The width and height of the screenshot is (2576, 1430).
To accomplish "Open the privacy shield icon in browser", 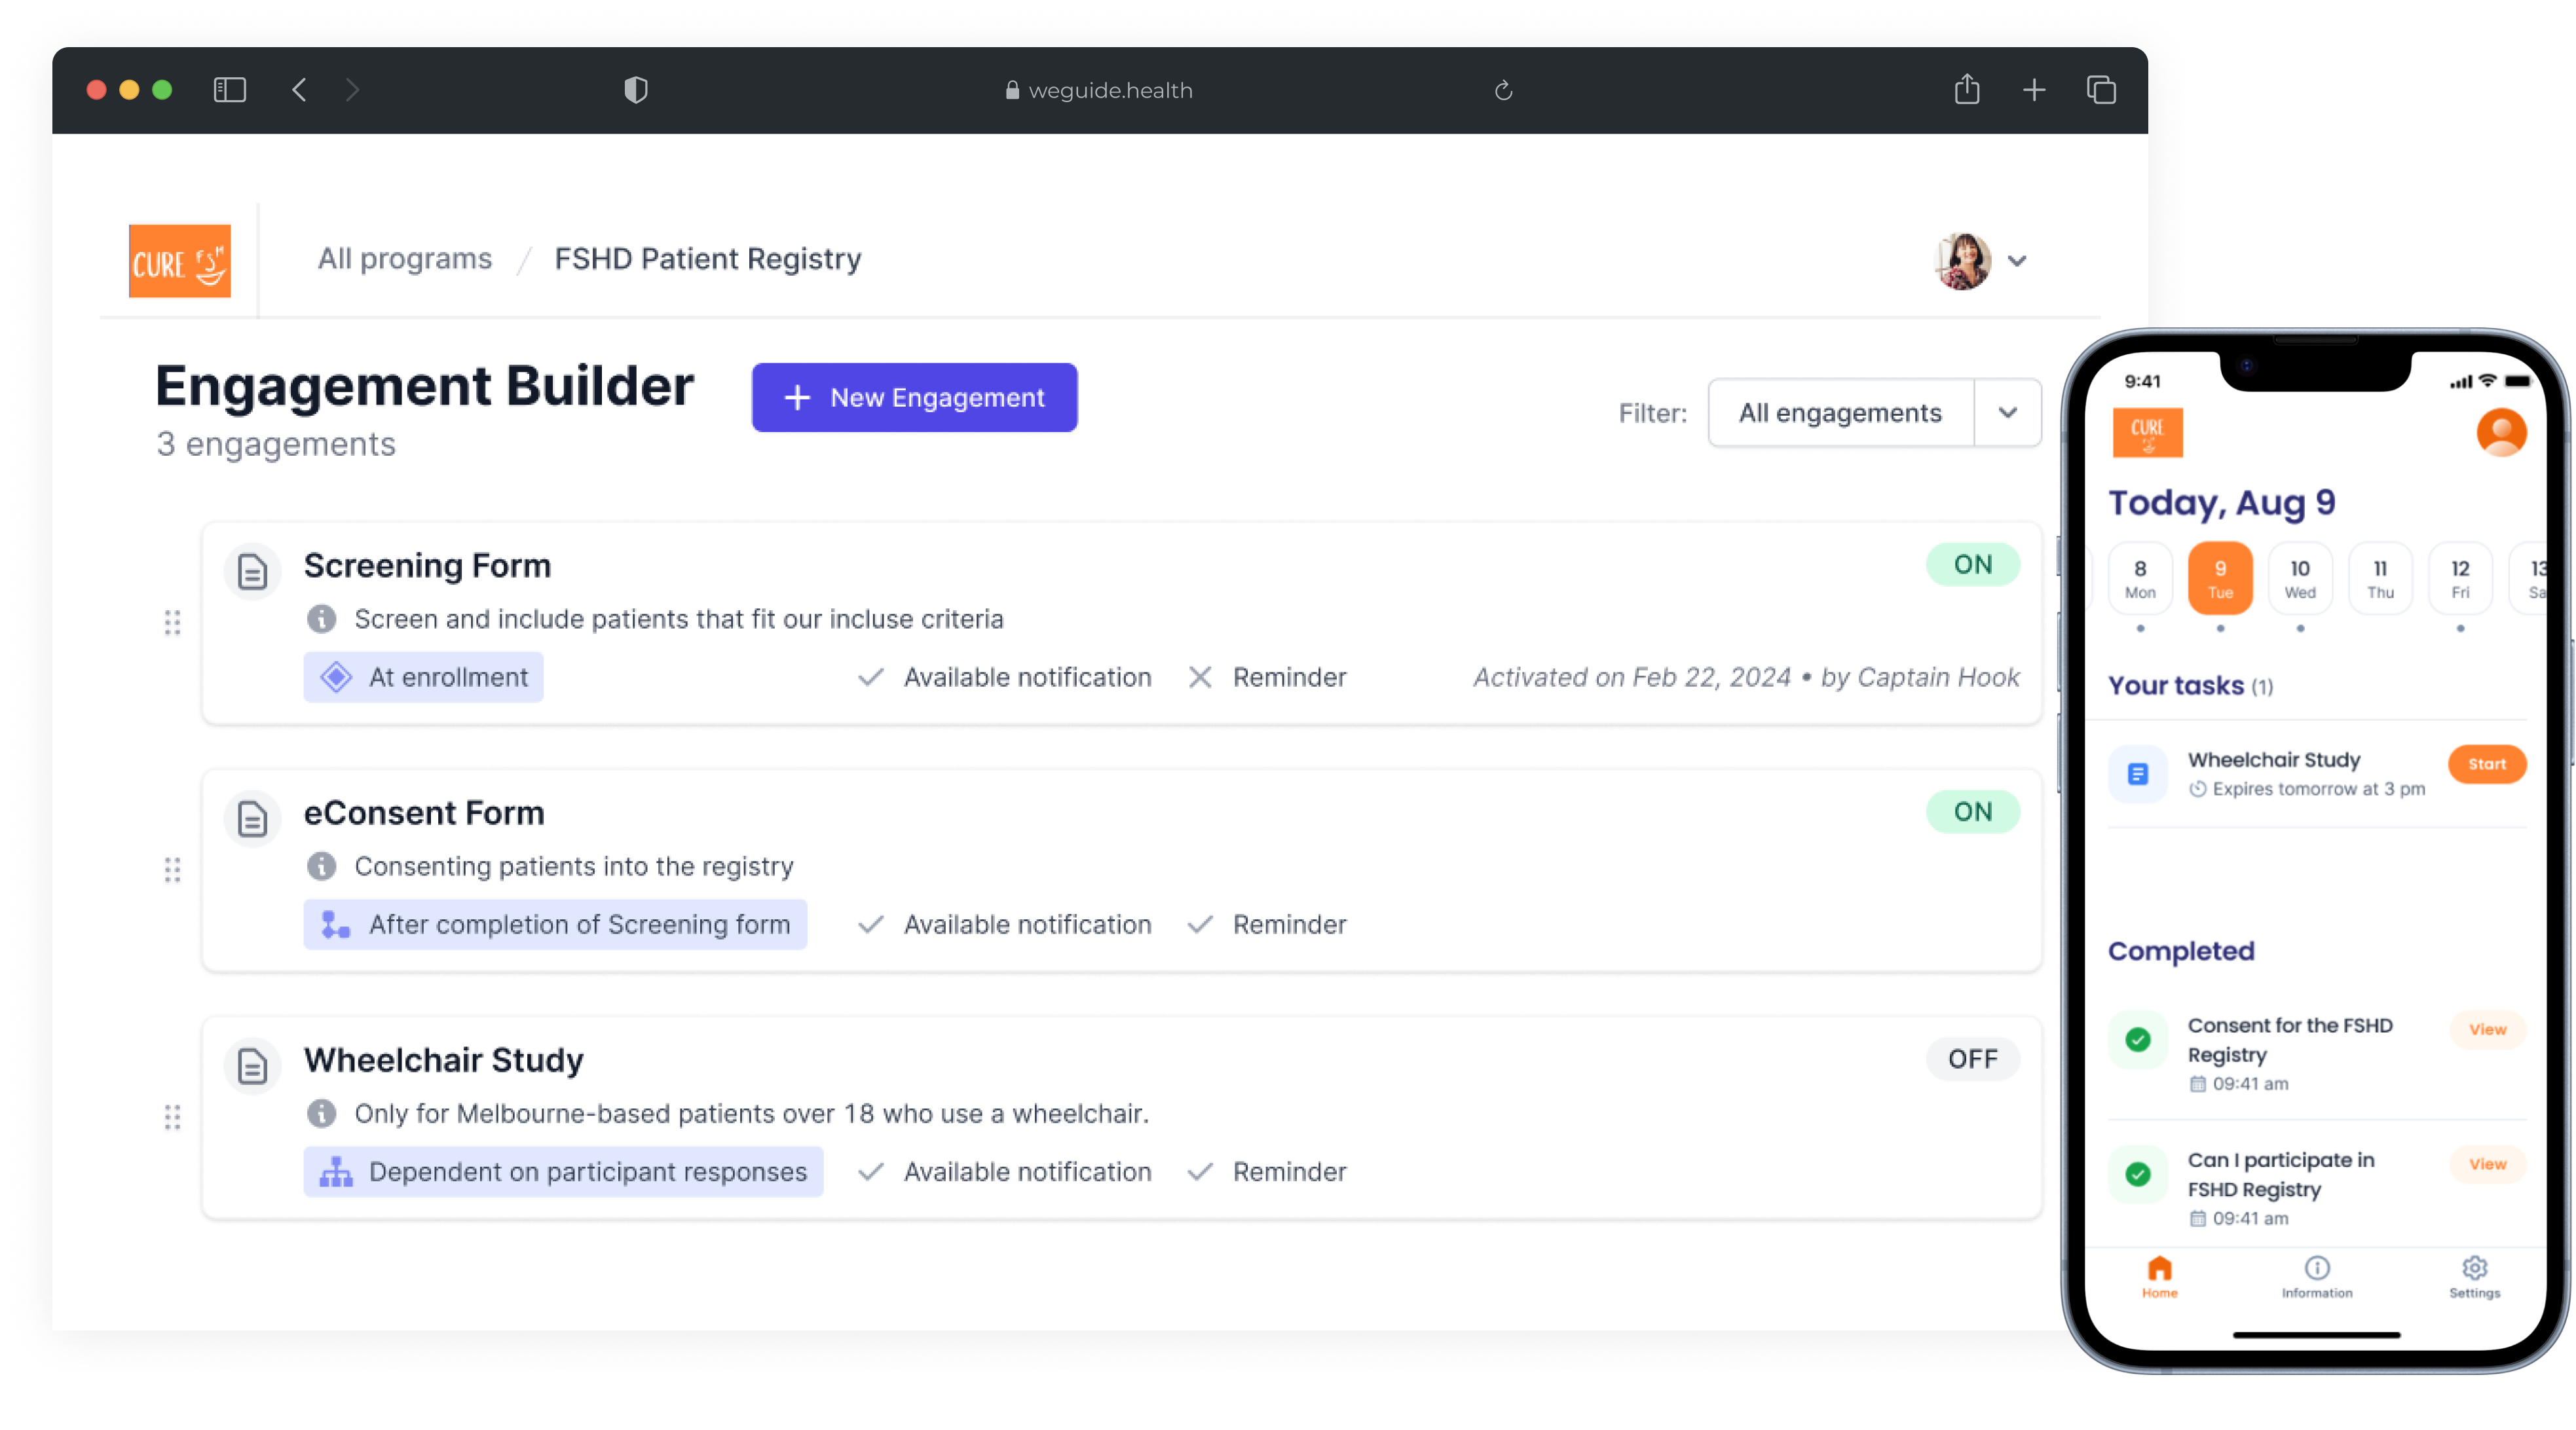I will pyautogui.click(x=636, y=90).
